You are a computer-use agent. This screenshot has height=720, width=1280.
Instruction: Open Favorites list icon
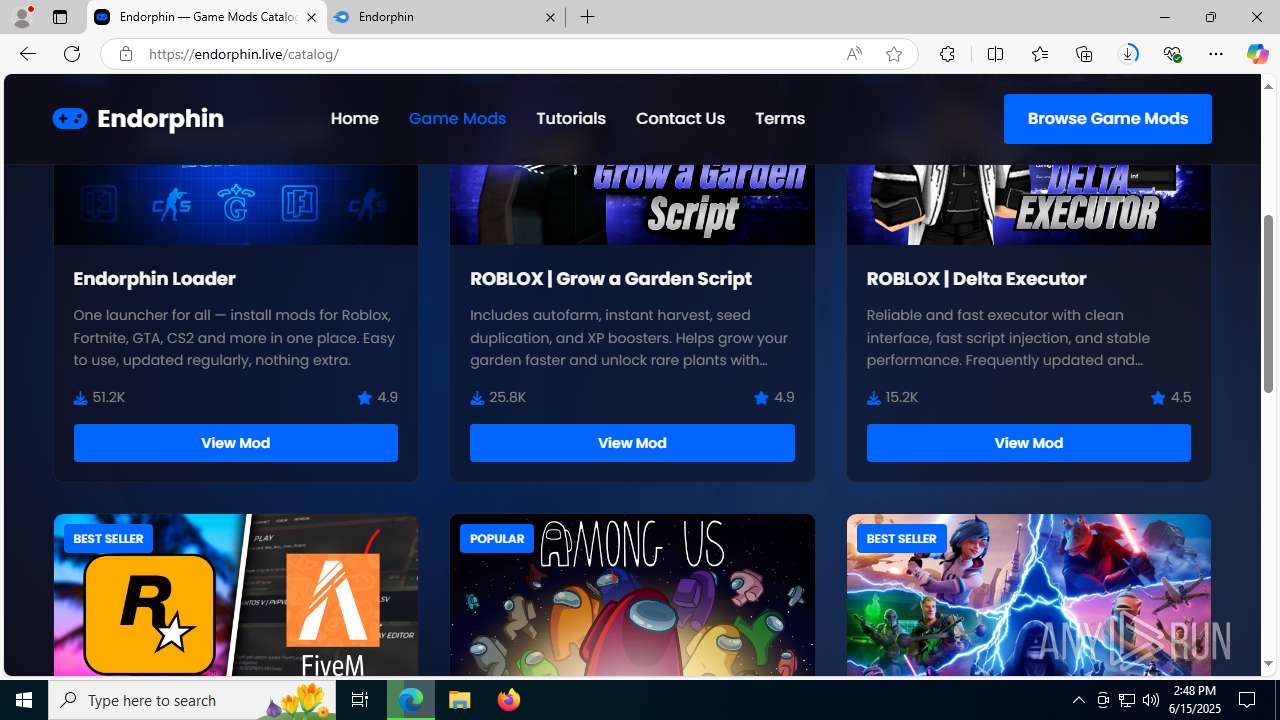coord(1039,54)
